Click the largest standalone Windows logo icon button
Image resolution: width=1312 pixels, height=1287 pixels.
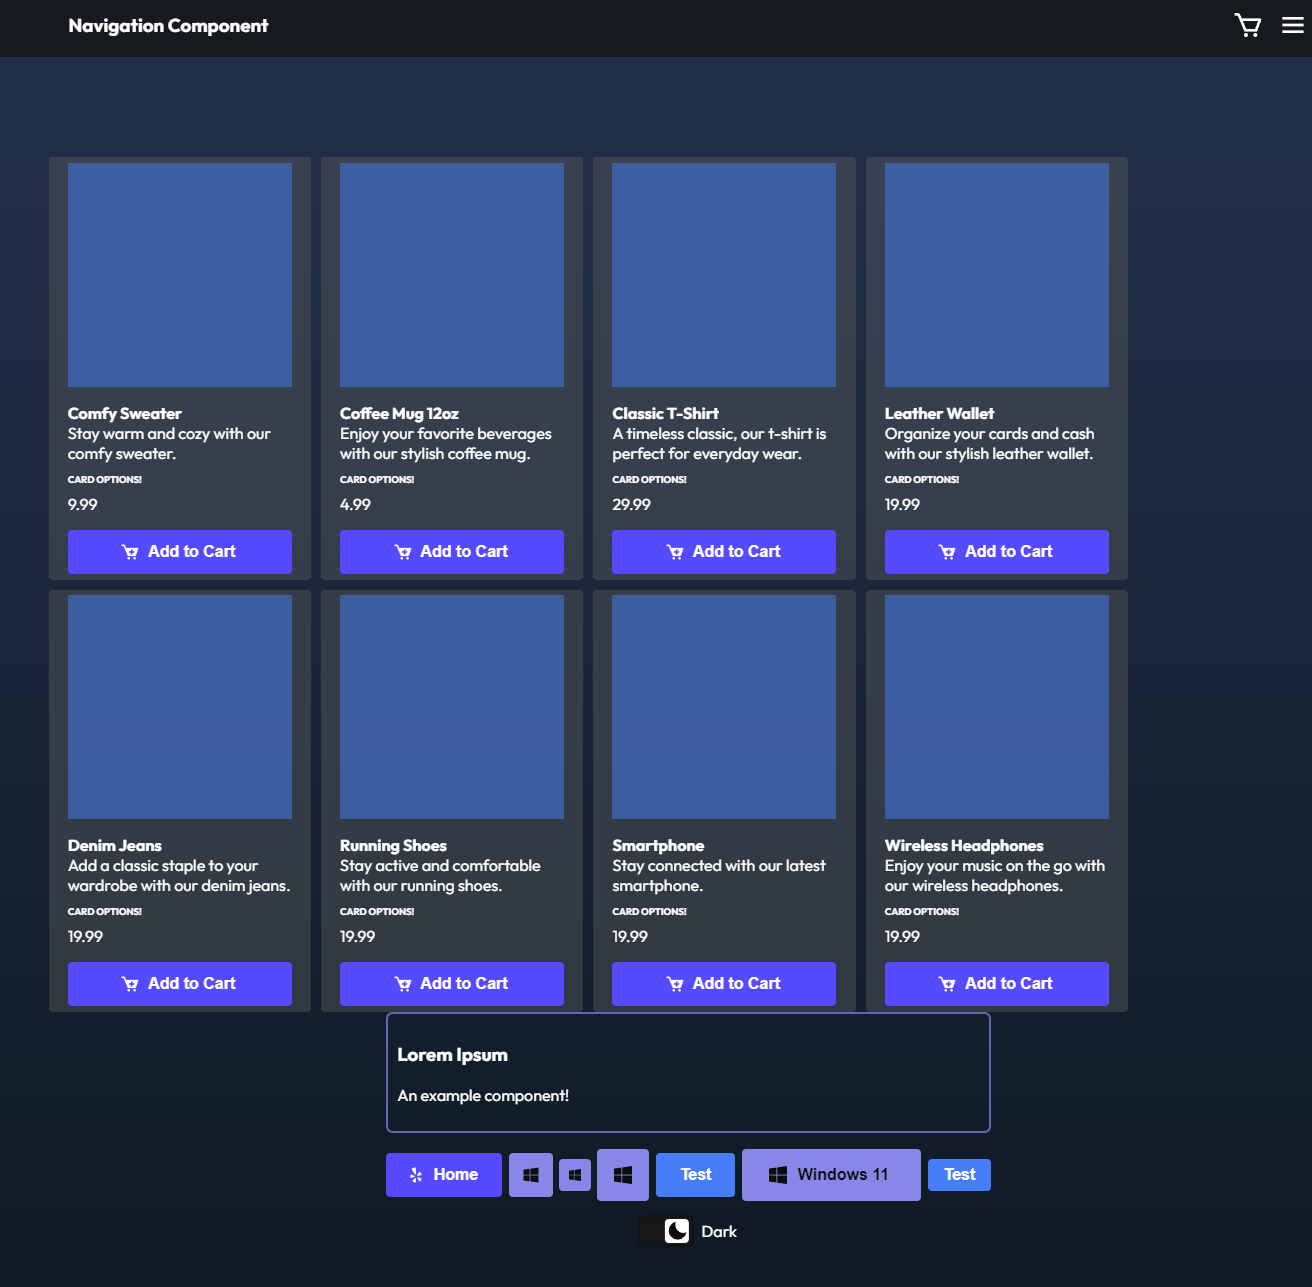tap(622, 1174)
